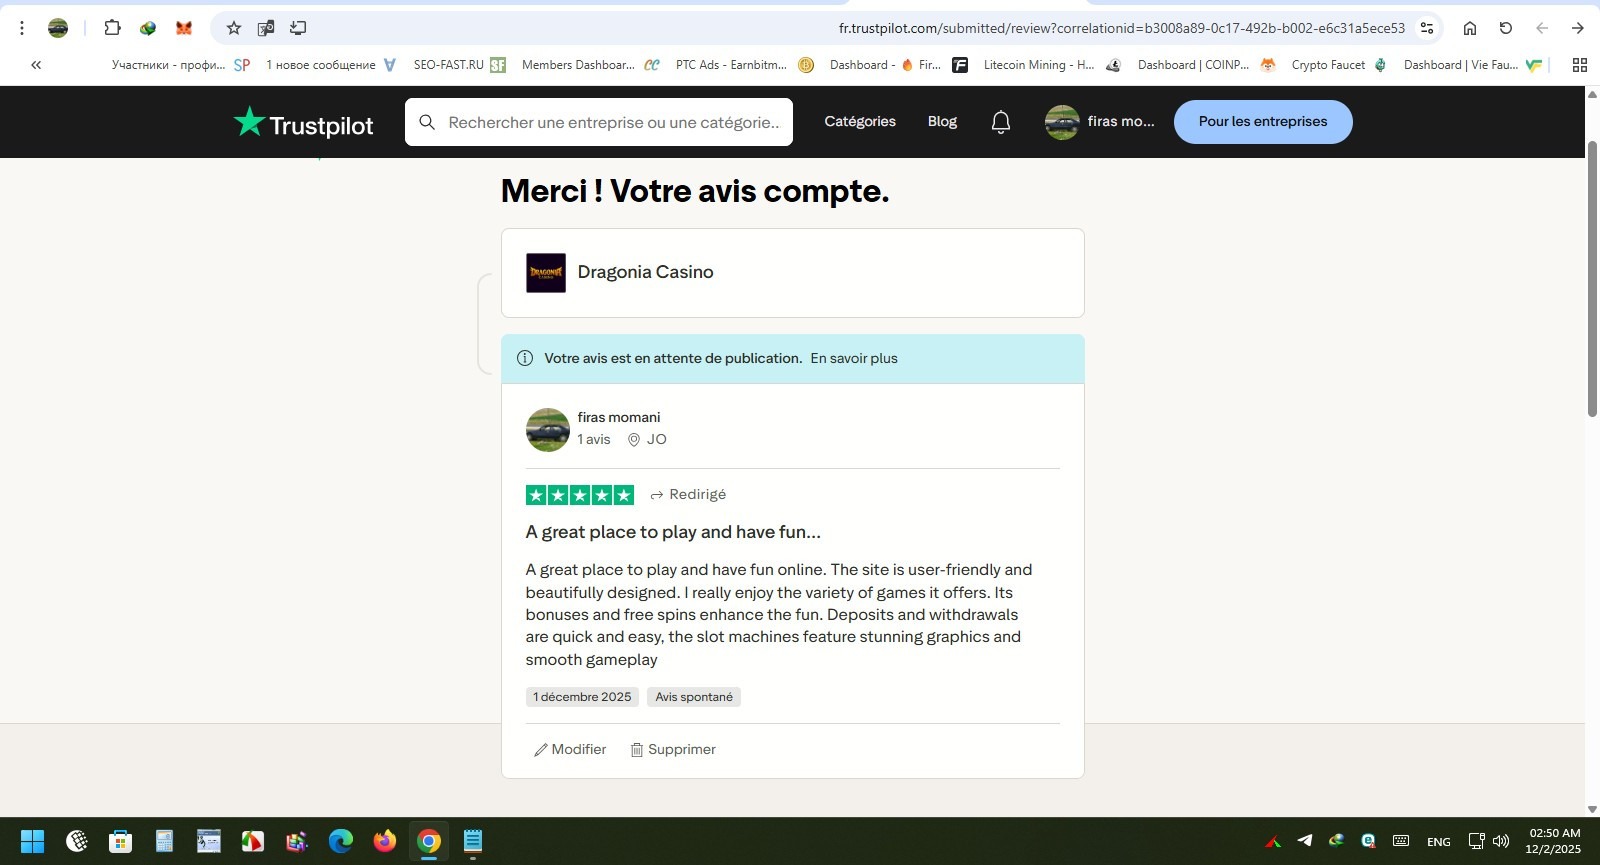Click ENG language indicator
The width and height of the screenshot is (1600, 865).
[1439, 842]
